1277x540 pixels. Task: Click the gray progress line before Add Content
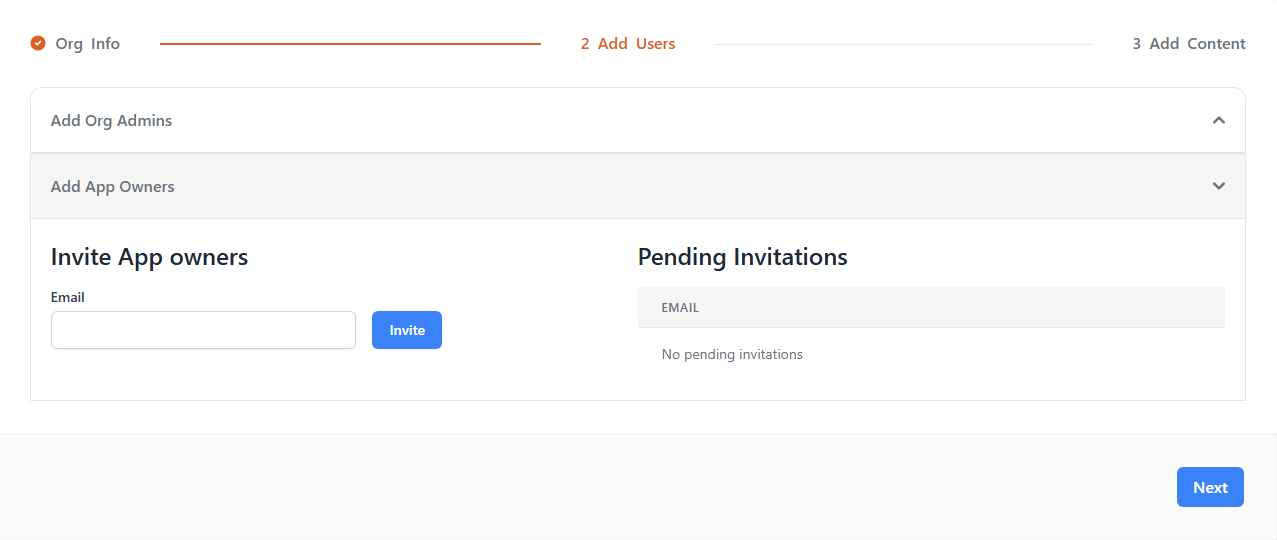pos(902,44)
